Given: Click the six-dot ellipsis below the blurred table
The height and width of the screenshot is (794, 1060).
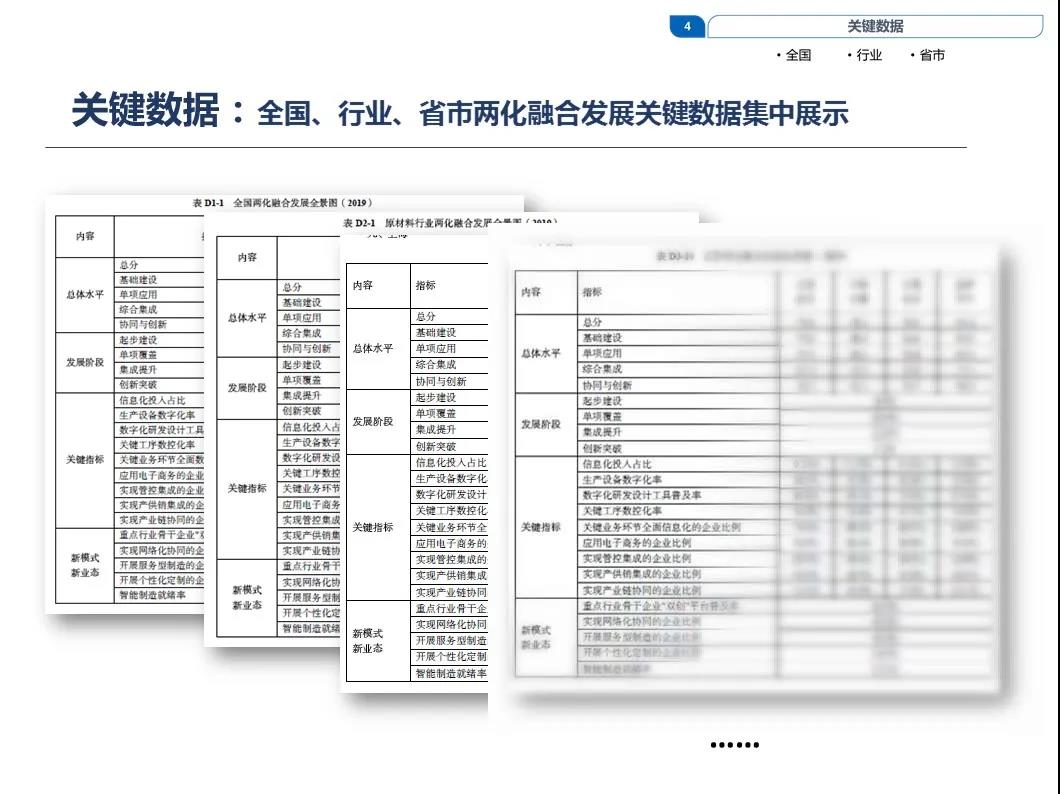Looking at the screenshot, I should [735, 745].
